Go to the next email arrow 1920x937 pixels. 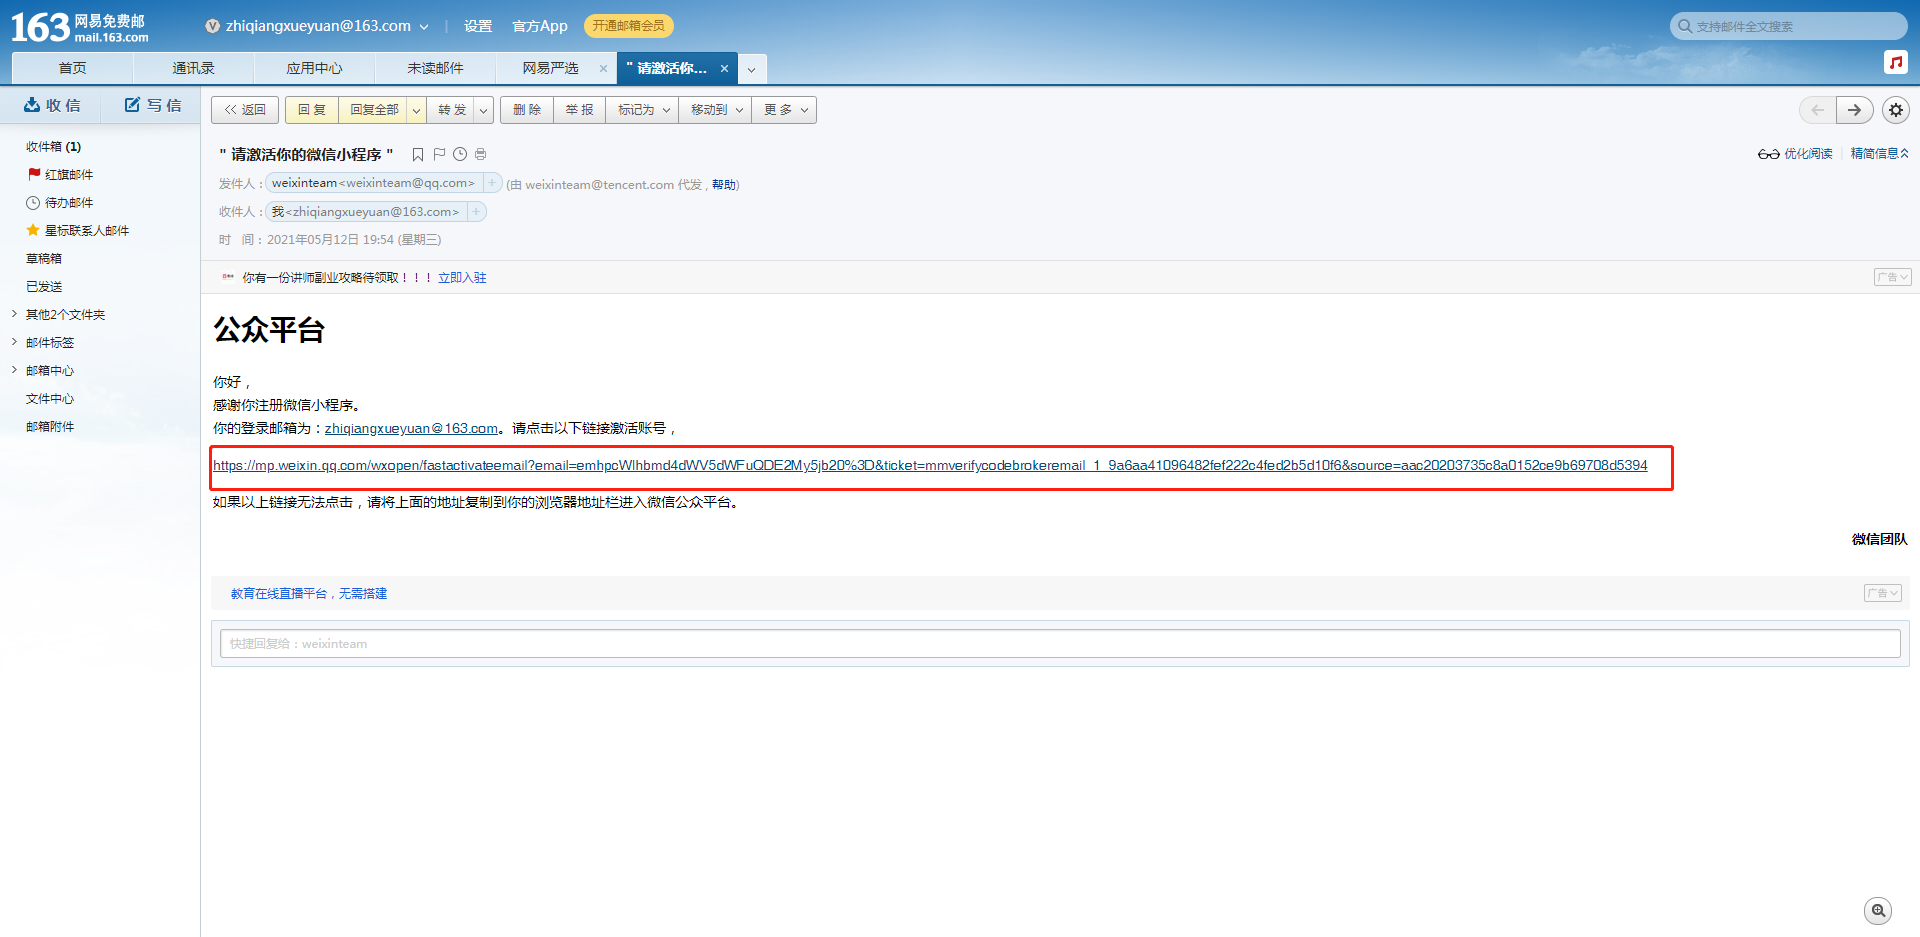[x=1855, y=110]
